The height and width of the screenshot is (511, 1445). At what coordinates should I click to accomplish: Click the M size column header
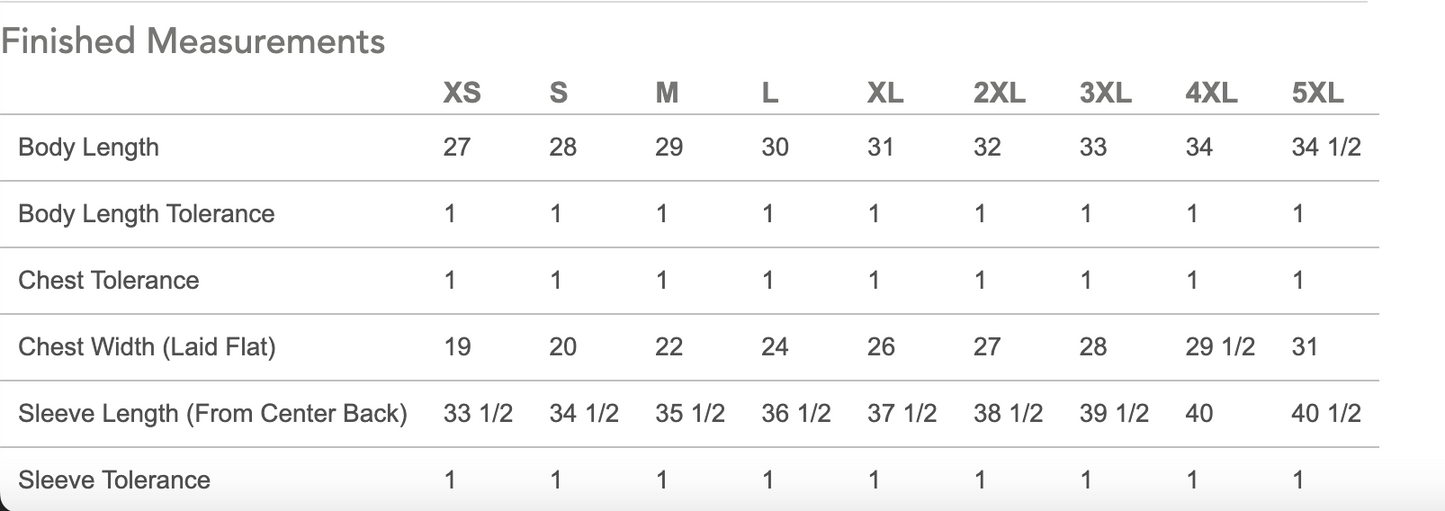[x=667, y=93]
